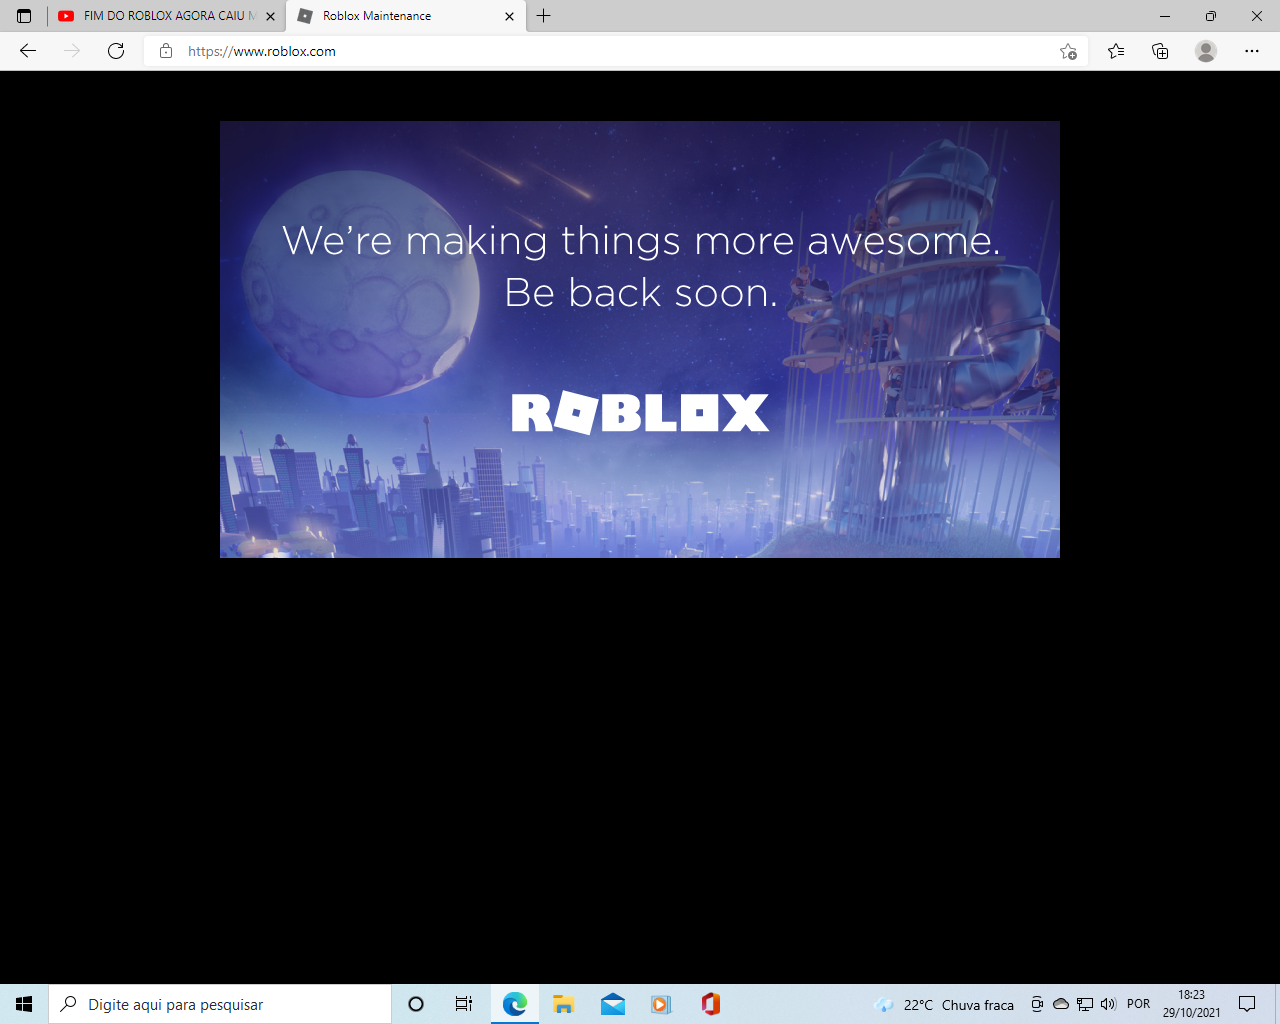This screenshot has width=1280, height=1024.
Task: Open the weather widget showing 22°C
Action: click(944, 1004)
